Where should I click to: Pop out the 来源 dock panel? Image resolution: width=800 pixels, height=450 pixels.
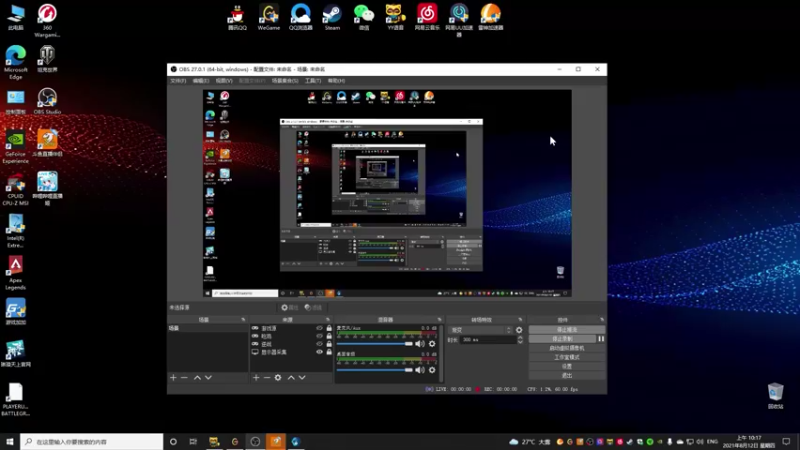click(328, 319)
